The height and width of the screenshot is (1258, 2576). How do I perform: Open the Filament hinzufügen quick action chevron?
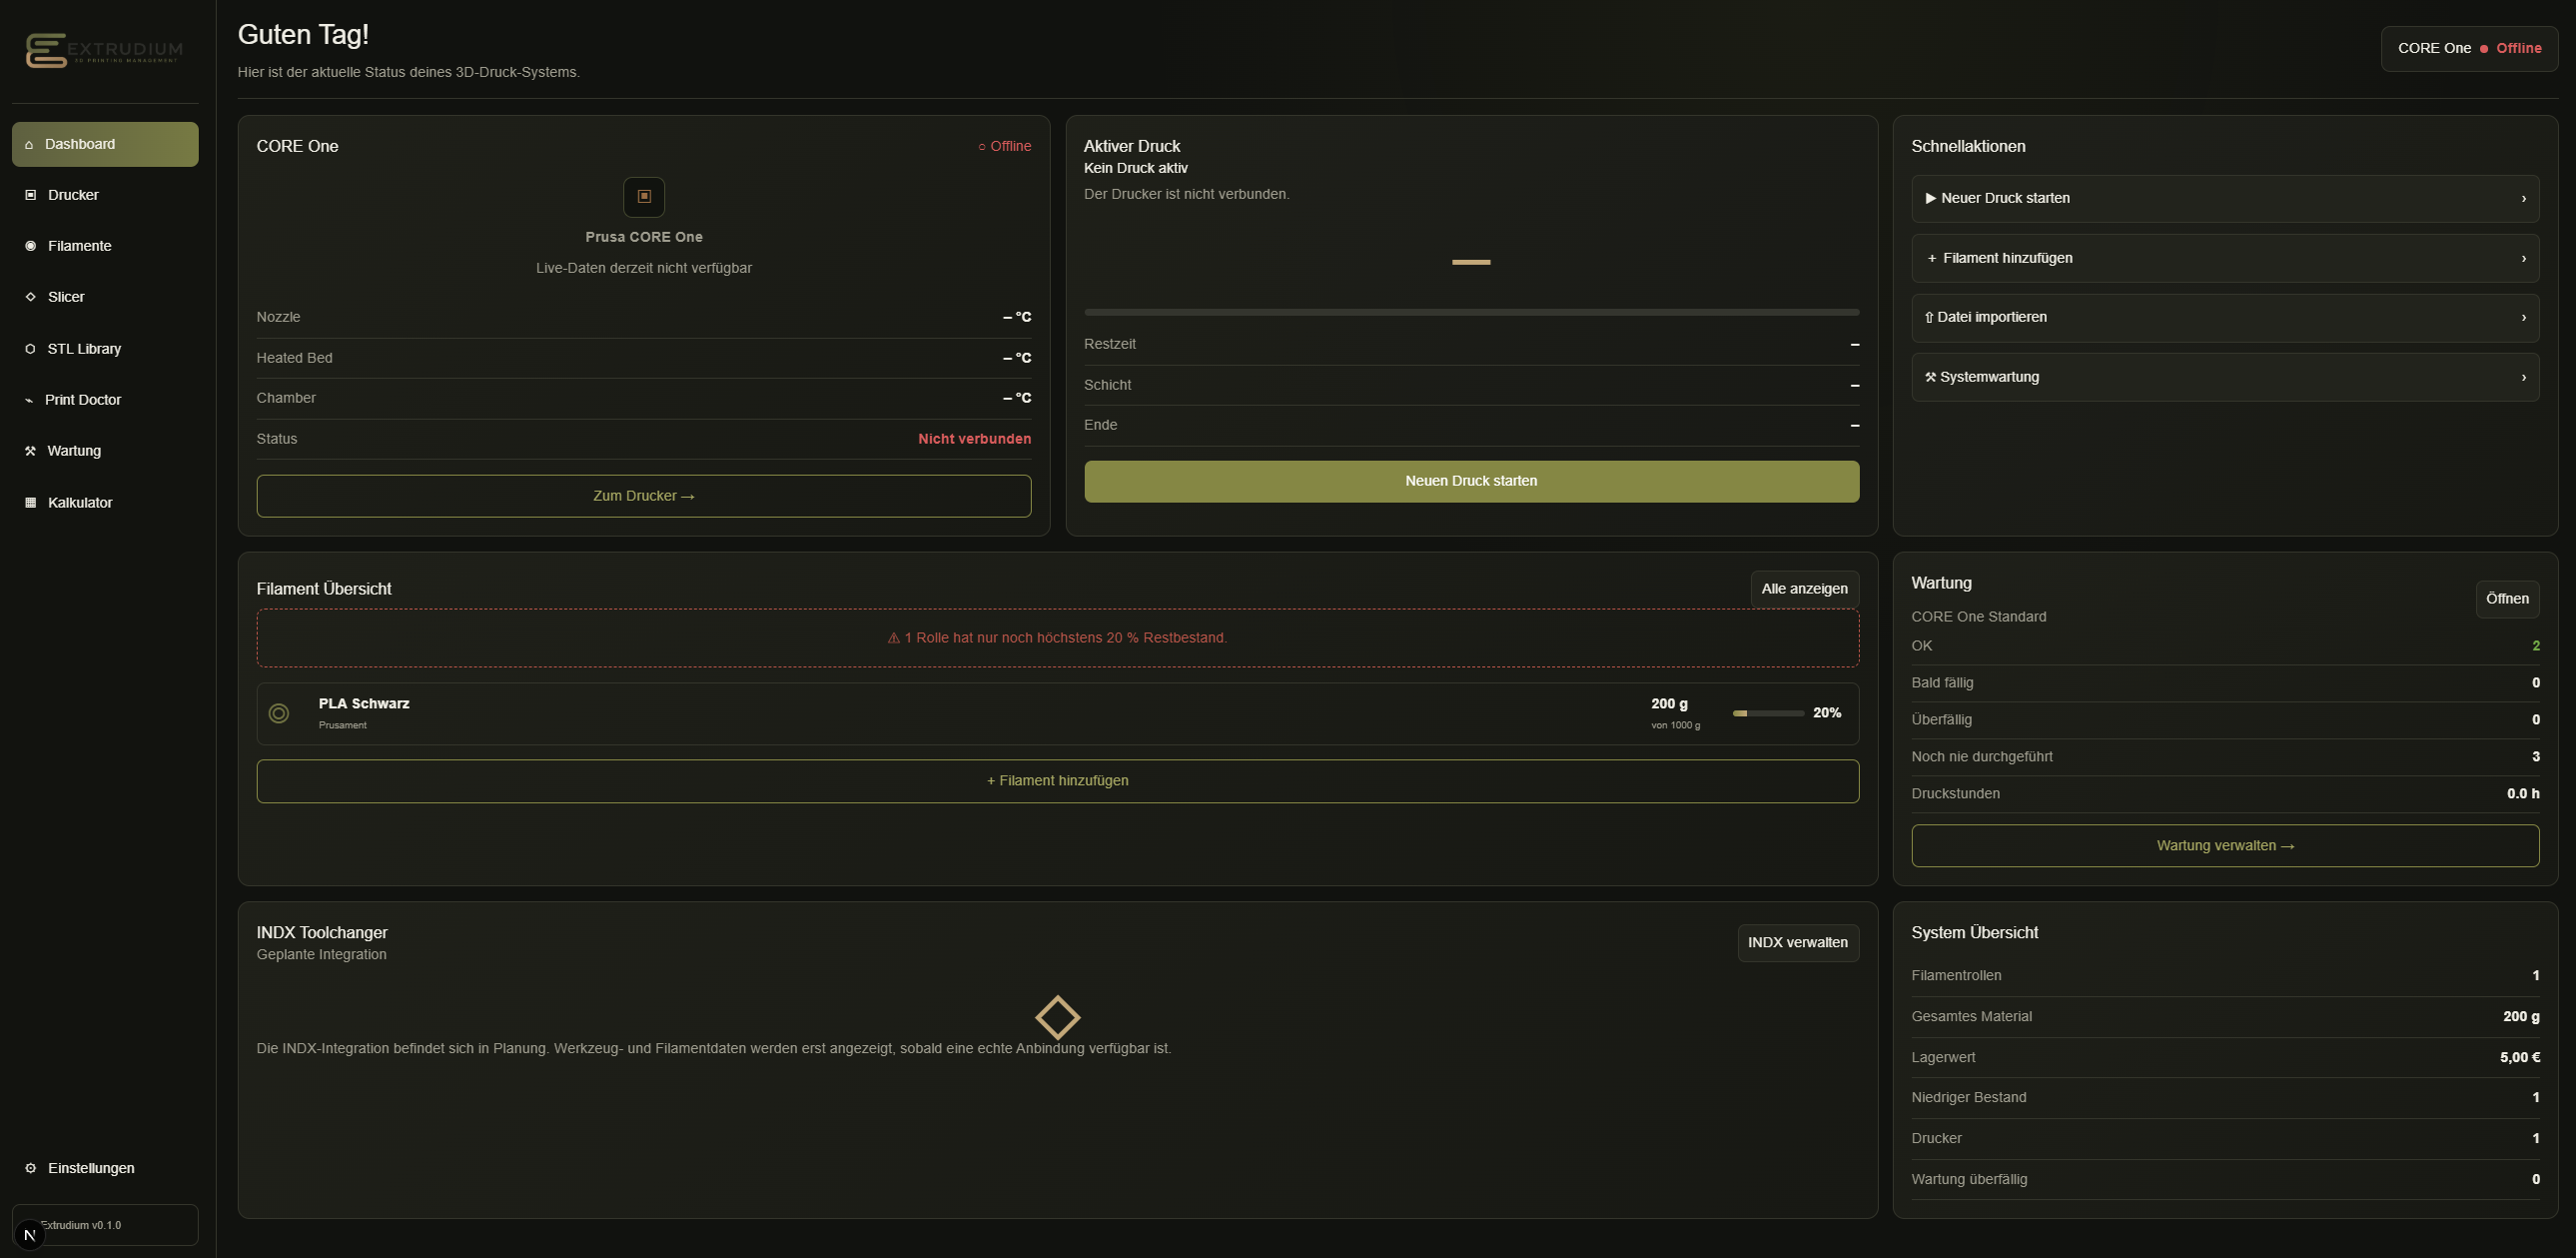point(2524,258)
